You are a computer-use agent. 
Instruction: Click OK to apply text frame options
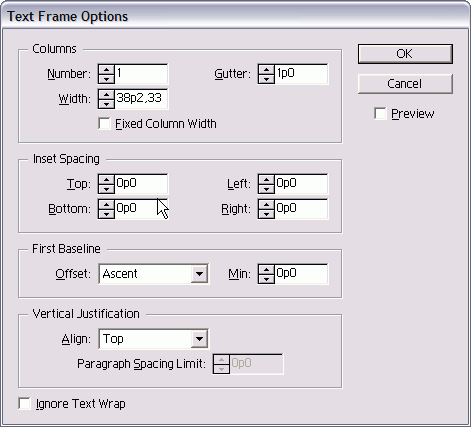(x=405, y=54)
